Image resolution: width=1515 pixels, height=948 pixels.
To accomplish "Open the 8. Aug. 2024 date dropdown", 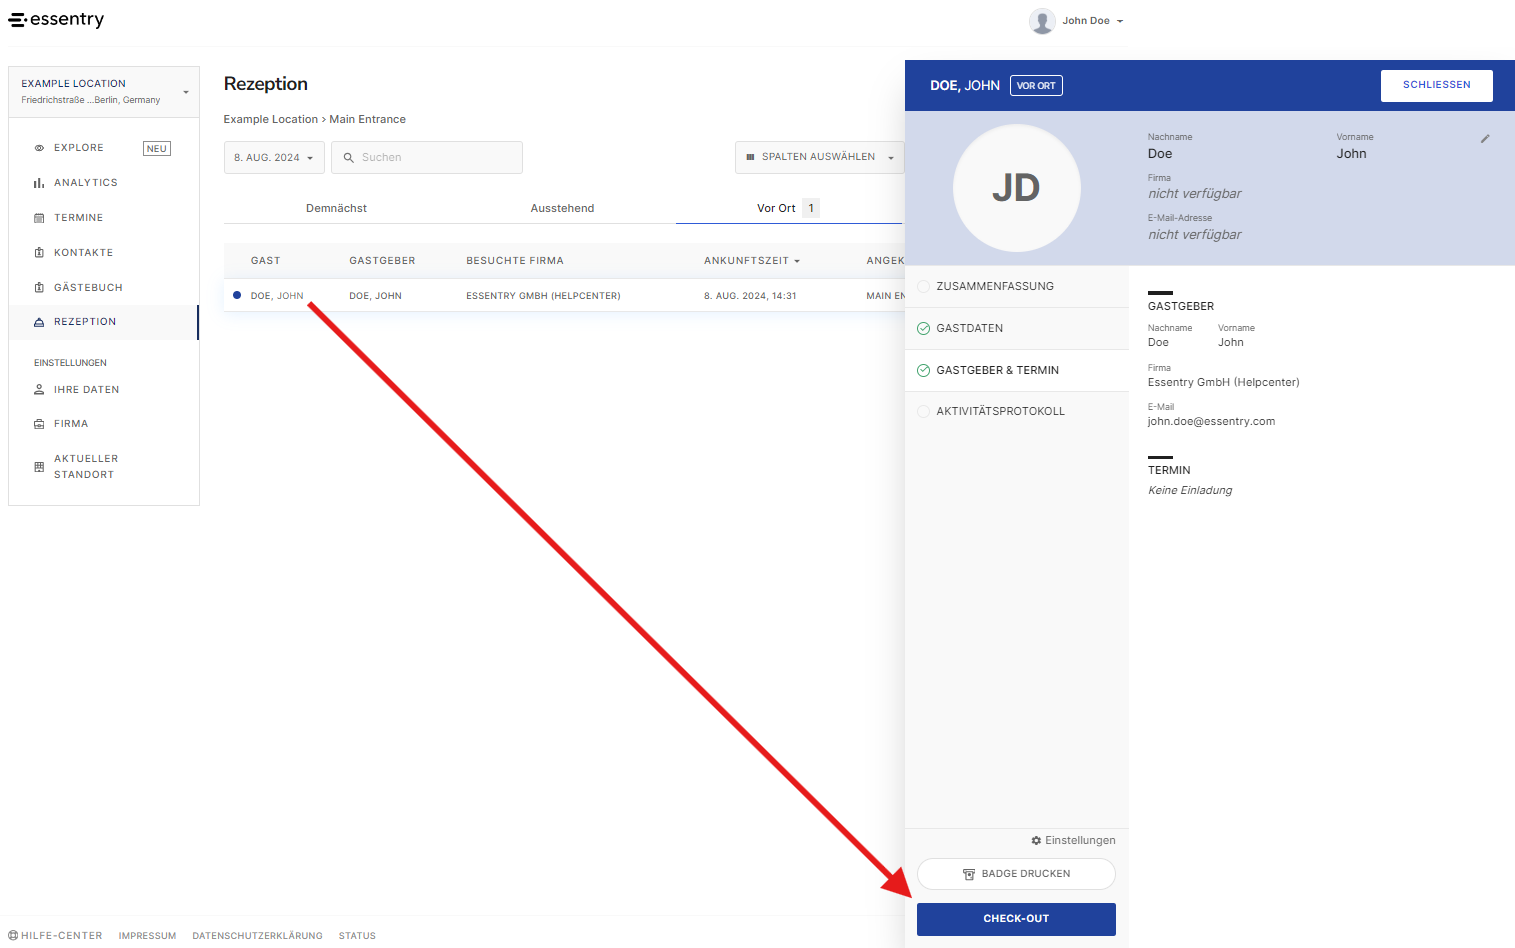I will click(x=274, y=158).
